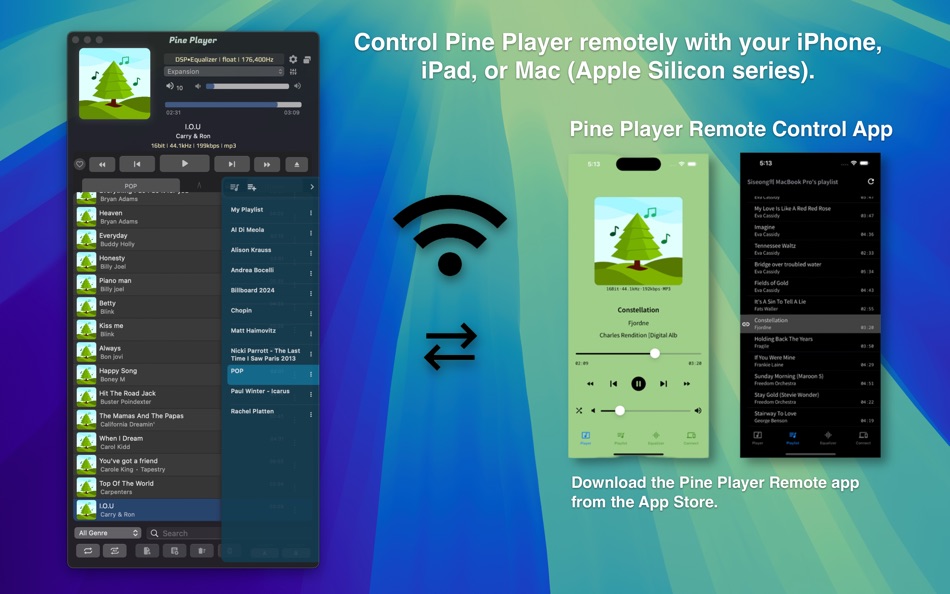Open Player tab on the dark phone screen

pyautogui.click(x=757, y=438)
